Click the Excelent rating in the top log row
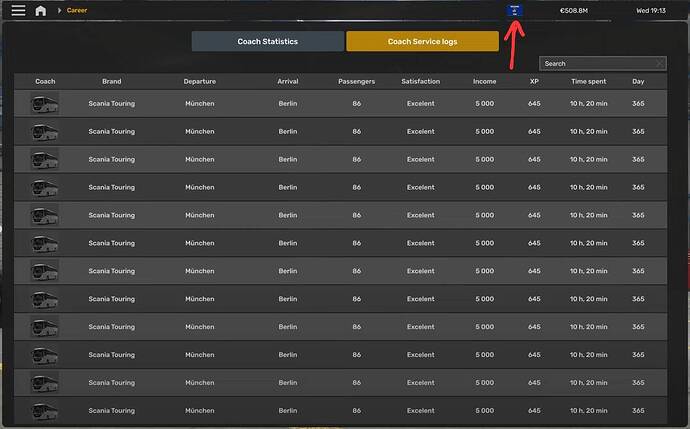The height and width of the screenshot is (429, 690). (421, 104)
